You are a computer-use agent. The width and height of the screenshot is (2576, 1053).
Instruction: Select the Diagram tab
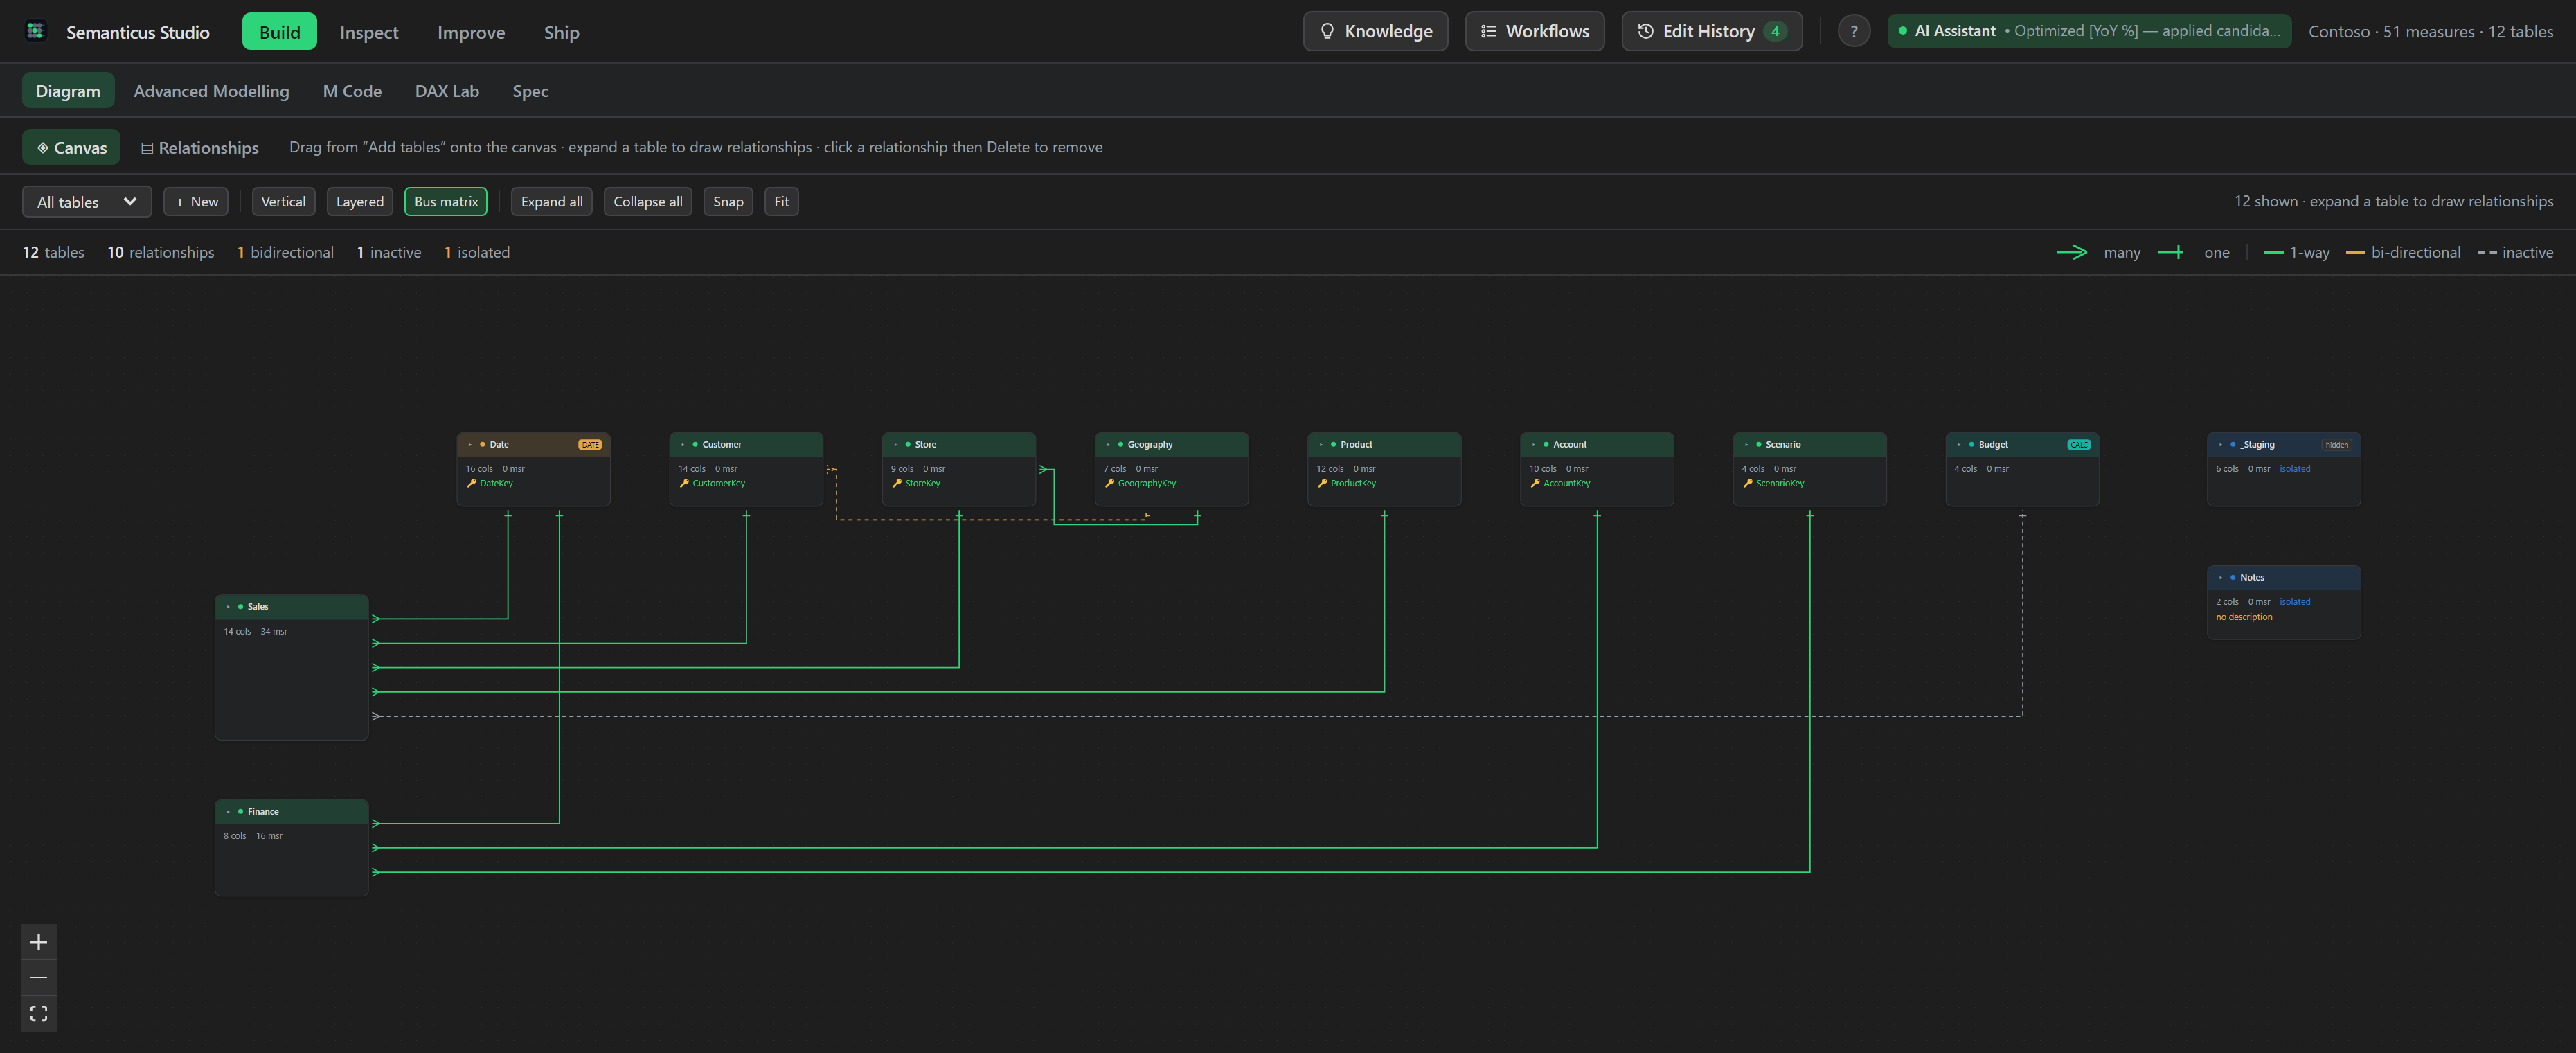point(68,91)
